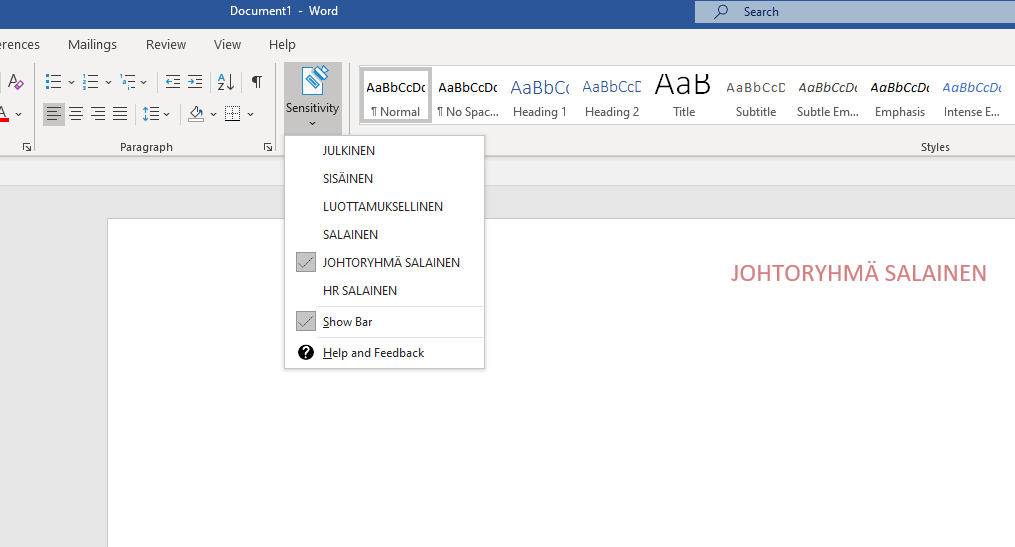Apply the Subtle Emphasis style

click(x=828, y=96)
